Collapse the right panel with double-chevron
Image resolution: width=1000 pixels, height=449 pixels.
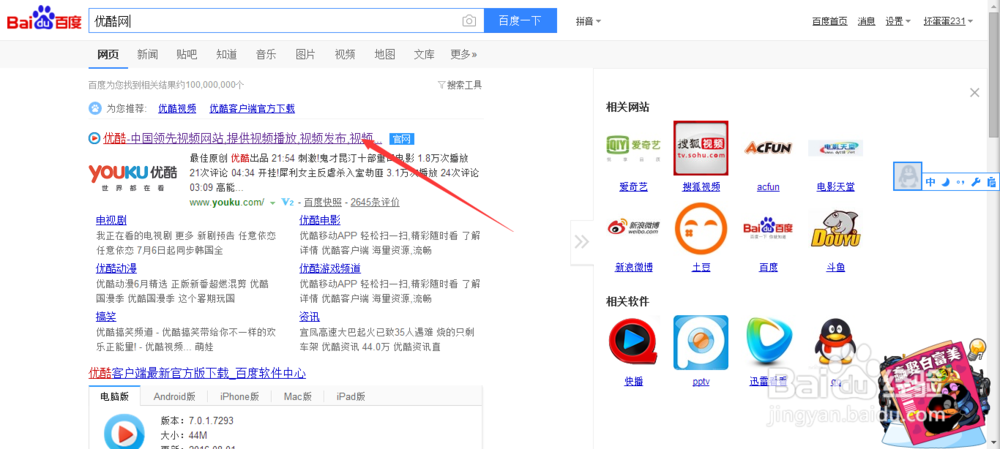click(582, 242)
